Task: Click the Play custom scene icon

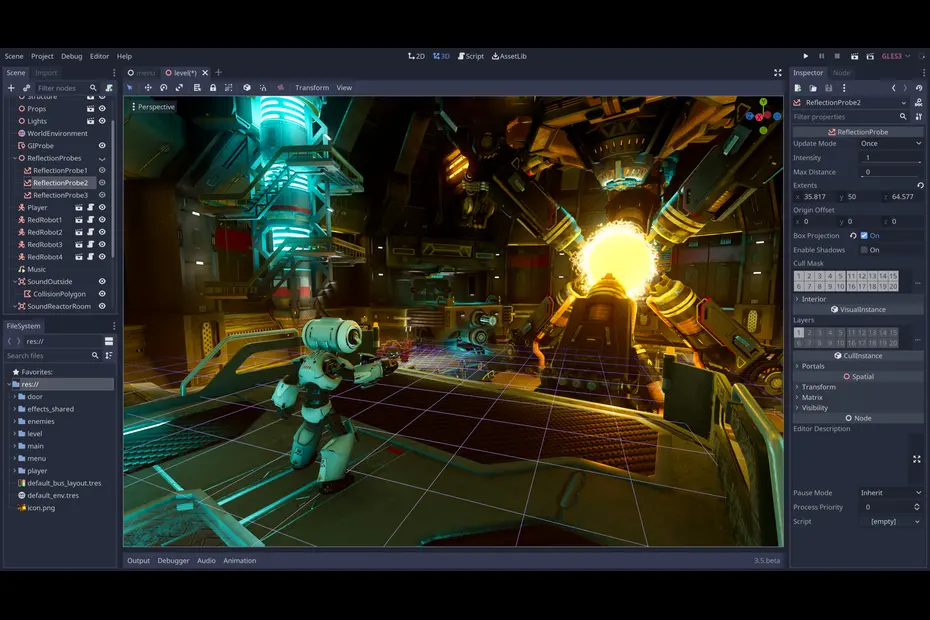Action: point(870,56)
